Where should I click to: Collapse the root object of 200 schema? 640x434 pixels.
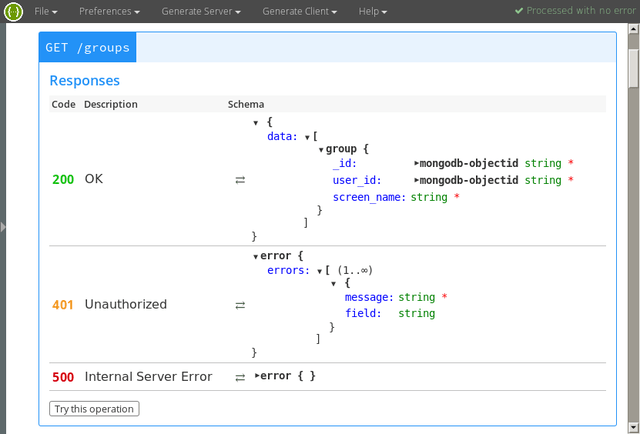[256, 123]
